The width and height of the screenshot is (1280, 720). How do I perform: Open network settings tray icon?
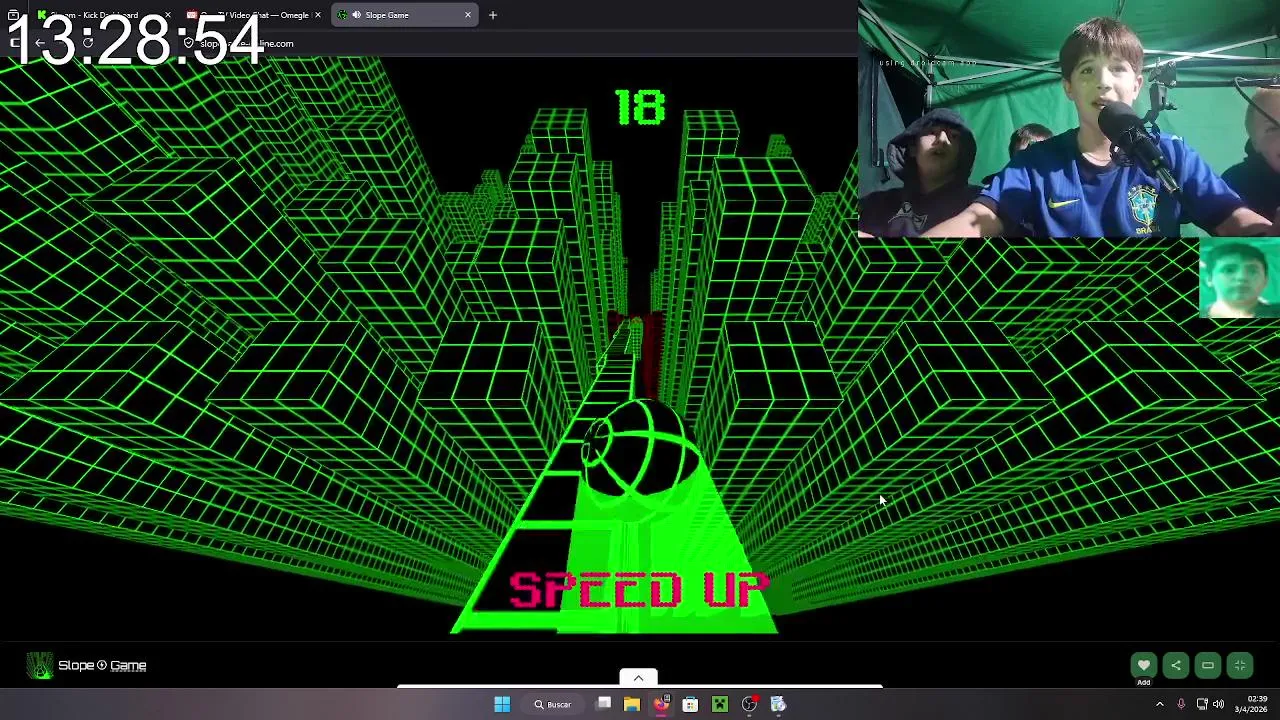coord(1202,704)
